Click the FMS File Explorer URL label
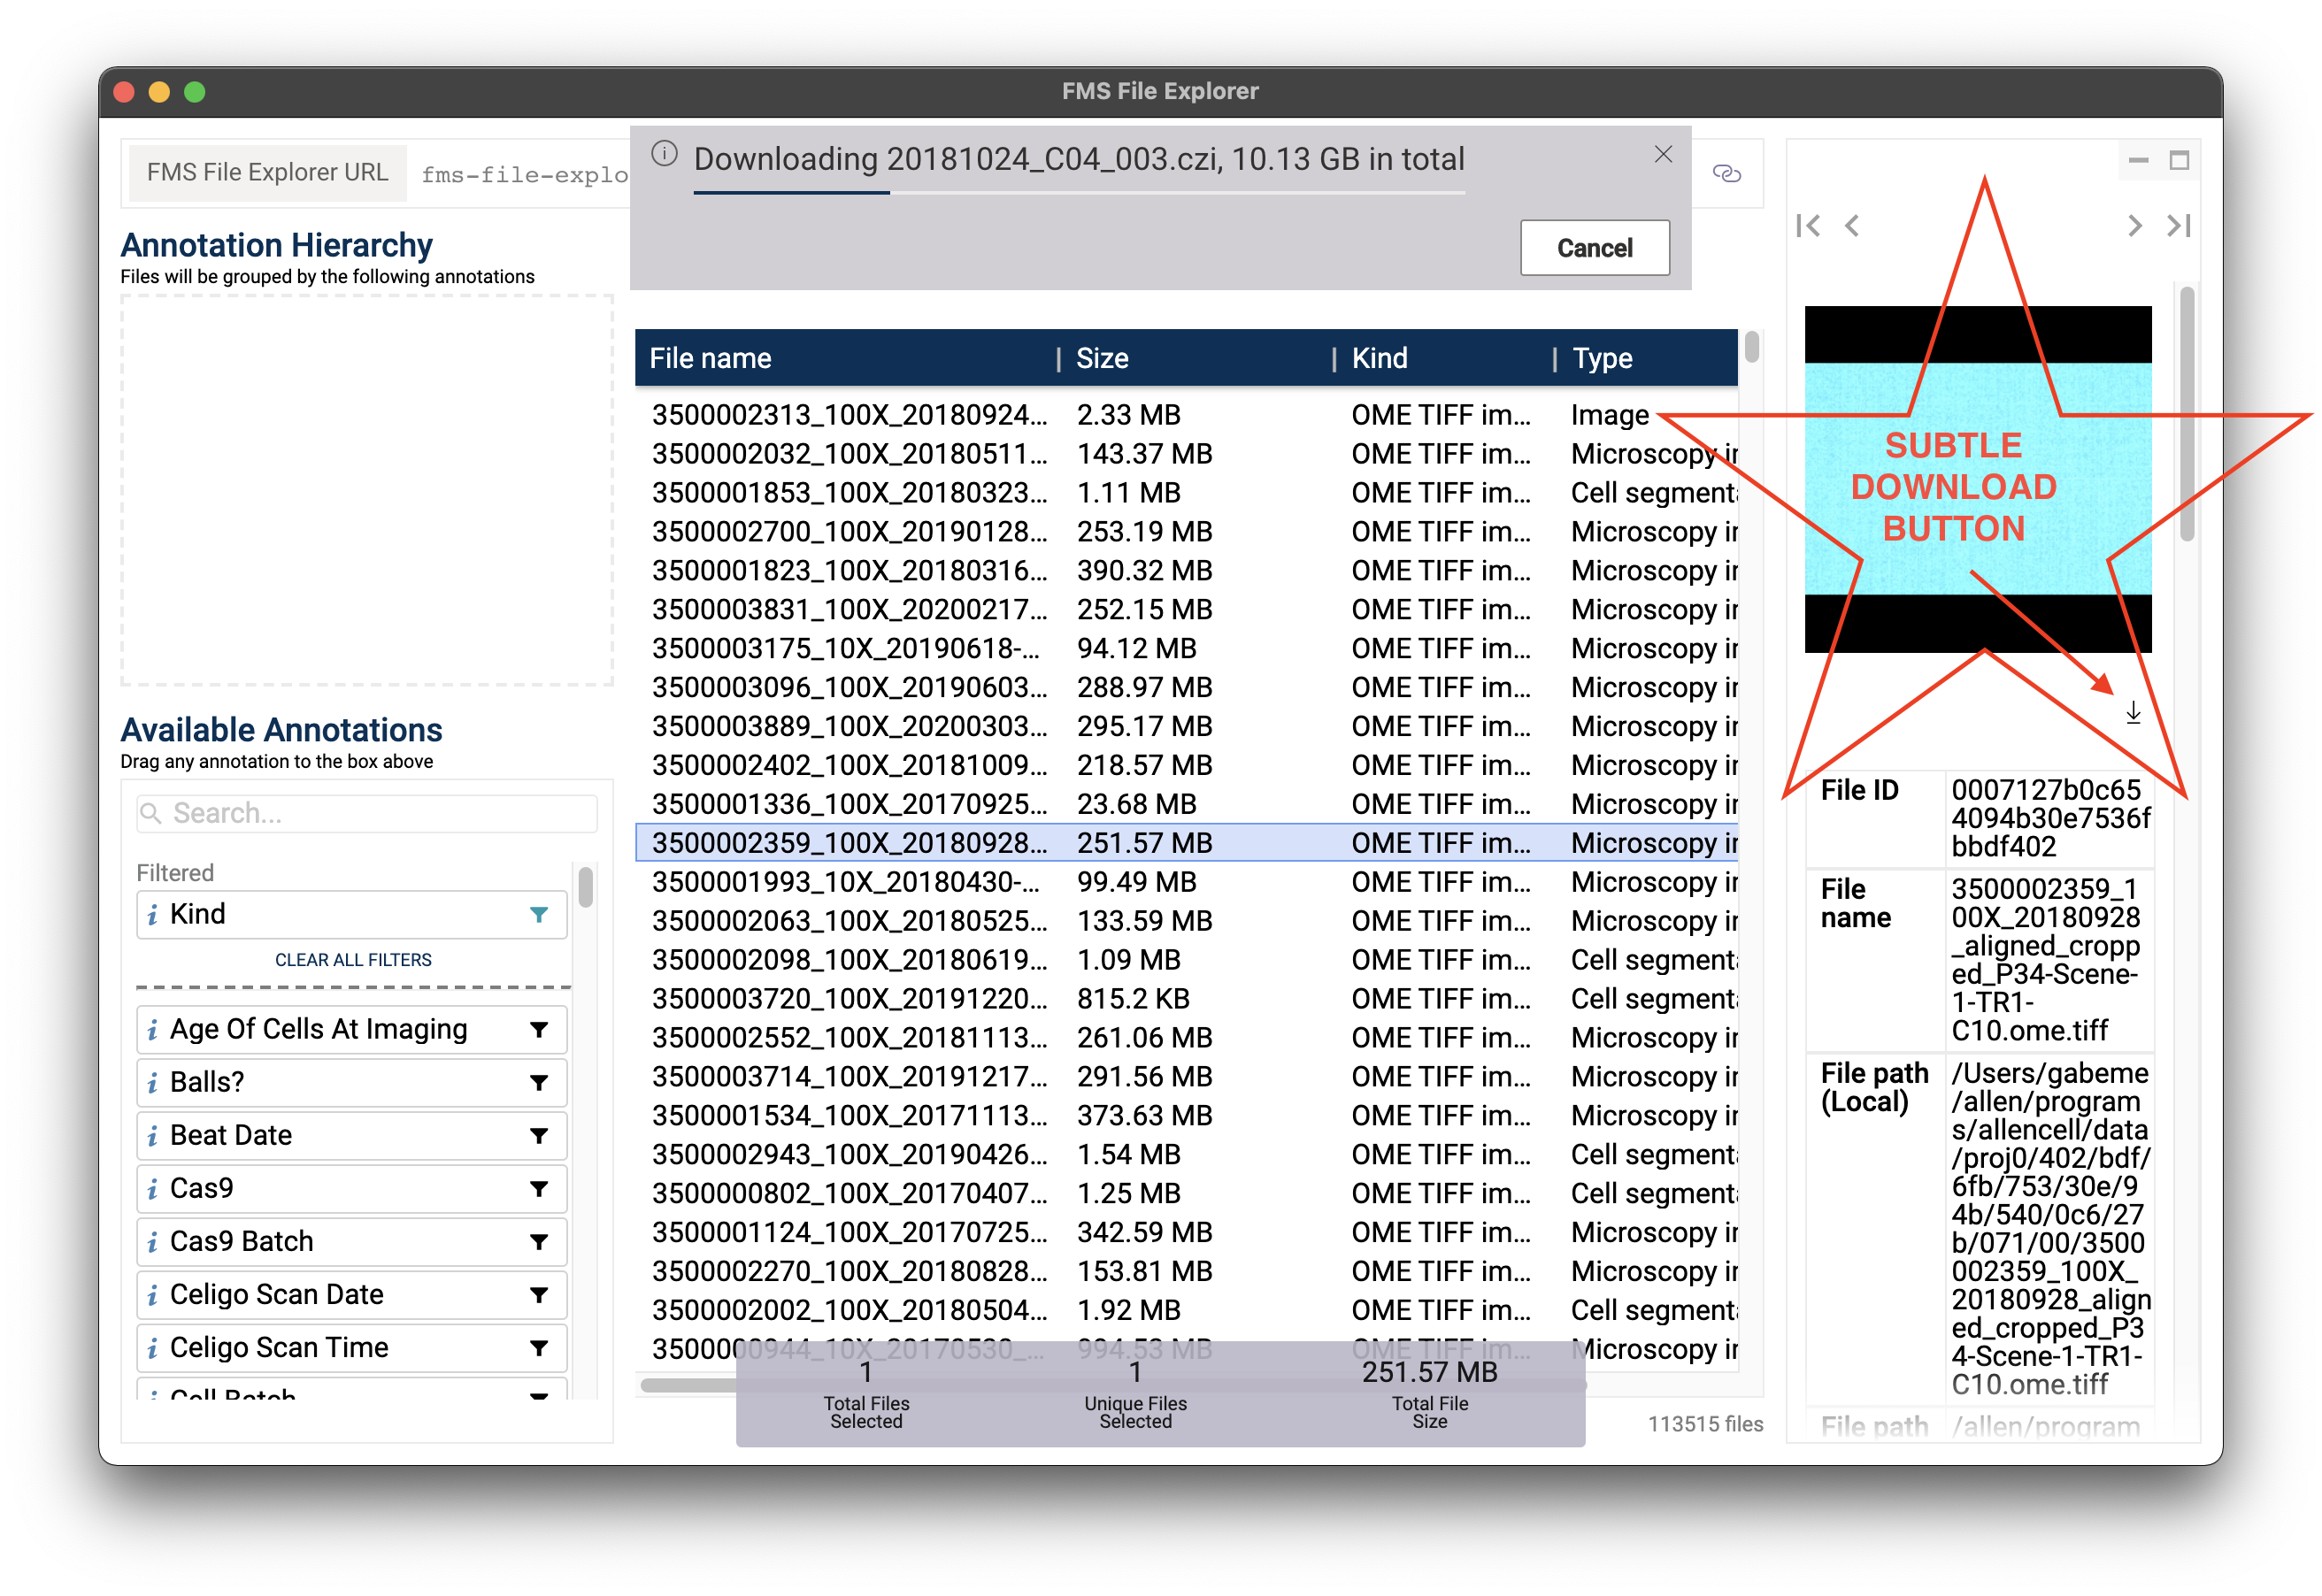The width and height of the screenshot is (2322, 1596). click(x=267, y=172)
